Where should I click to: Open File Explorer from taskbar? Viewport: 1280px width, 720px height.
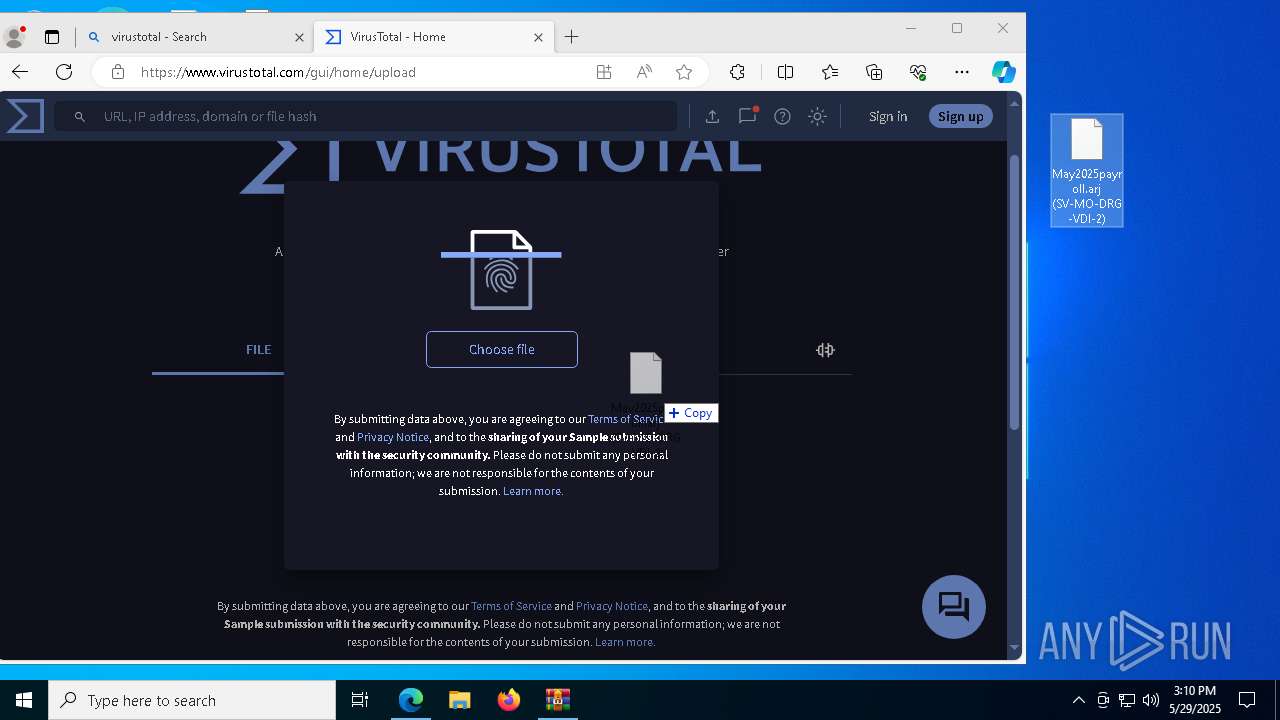pyautogui.click(x=459, y=700)
